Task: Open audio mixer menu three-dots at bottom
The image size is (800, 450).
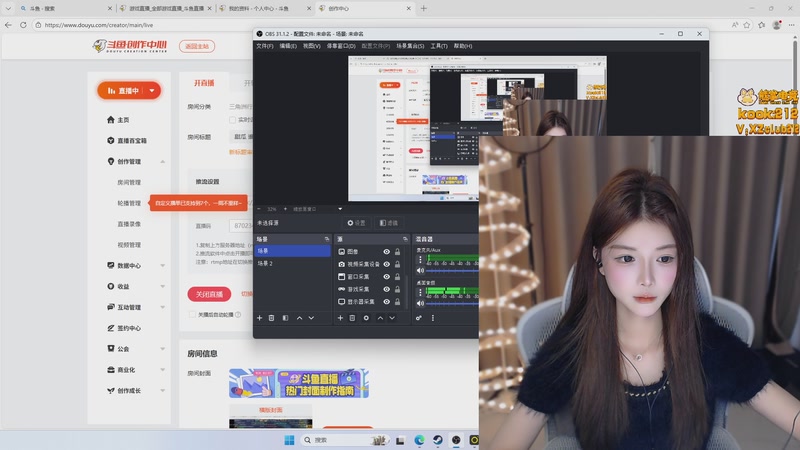Action: click(433, 318)
